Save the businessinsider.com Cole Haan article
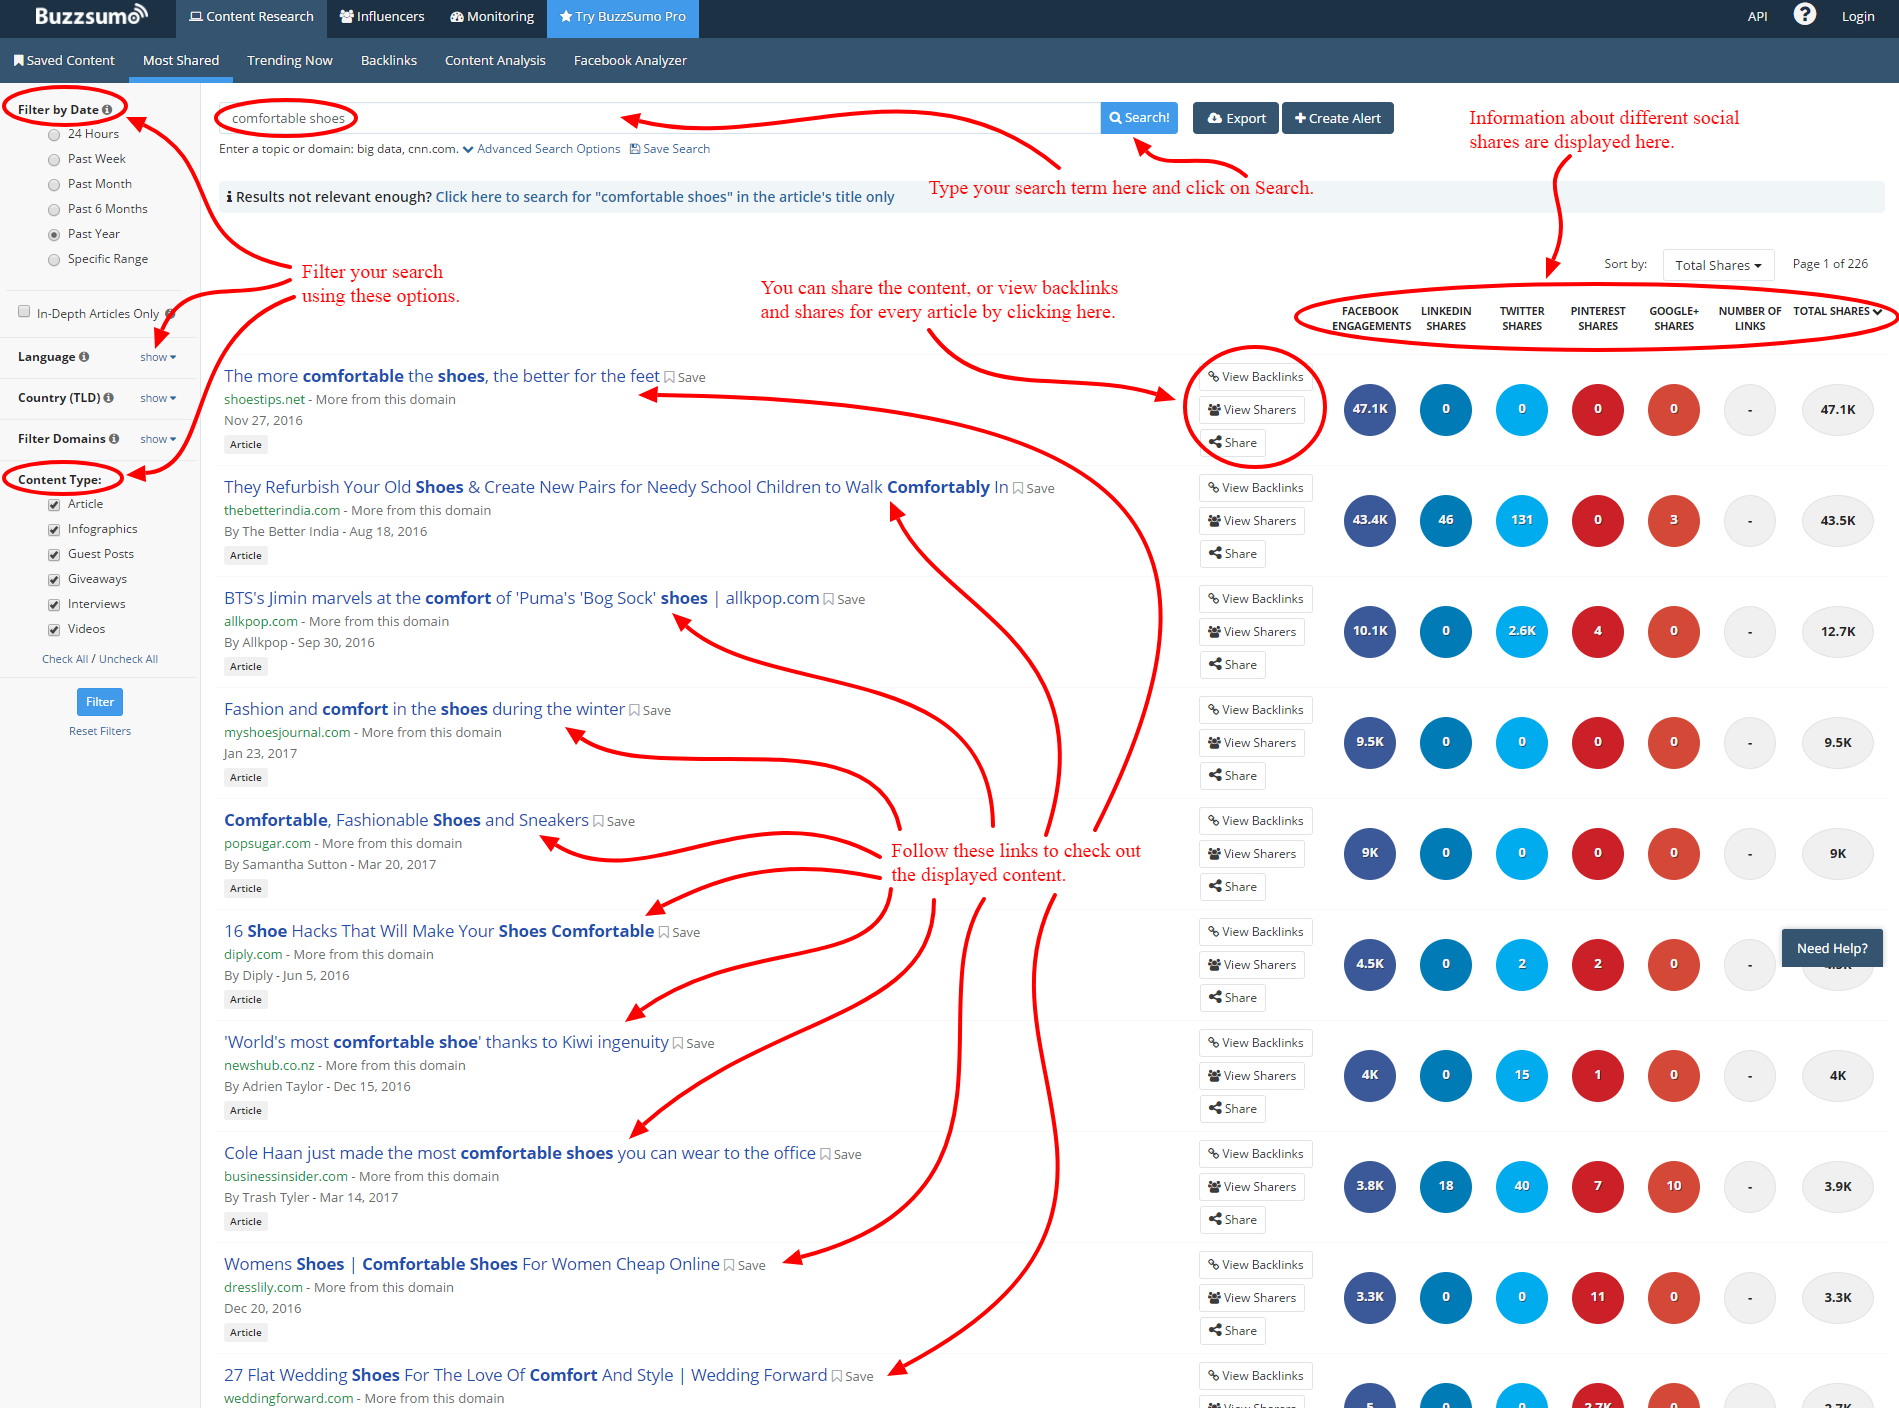Screen dimensions: 1899x1408 pos(841,1155)
